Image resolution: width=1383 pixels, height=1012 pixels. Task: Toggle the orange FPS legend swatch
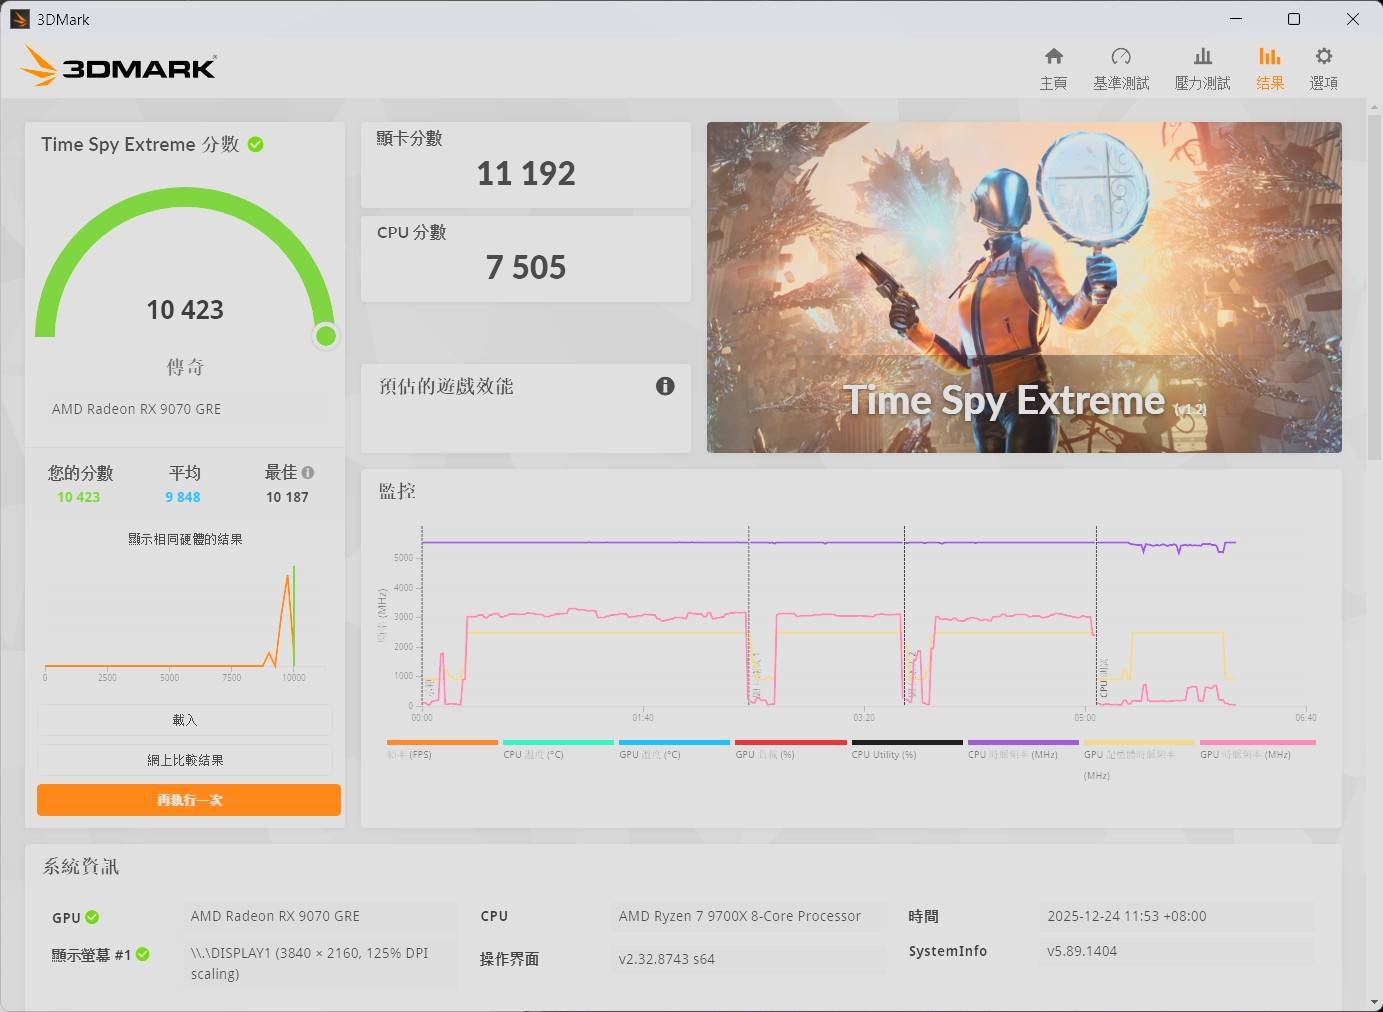click(442, 742)
